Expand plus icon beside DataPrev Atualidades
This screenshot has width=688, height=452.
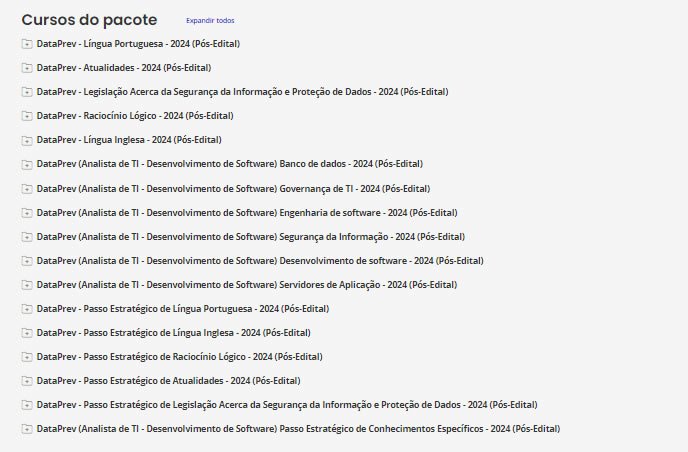[27, 68]
